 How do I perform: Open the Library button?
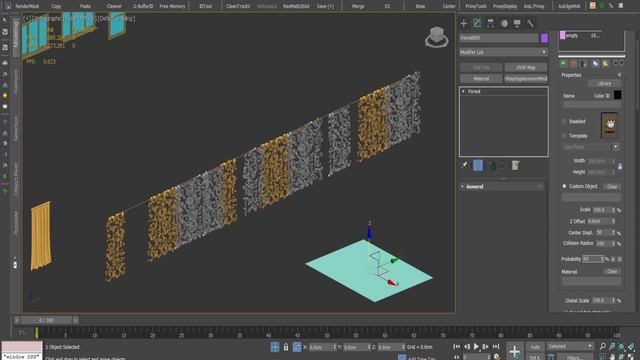(x=604, y=84)
